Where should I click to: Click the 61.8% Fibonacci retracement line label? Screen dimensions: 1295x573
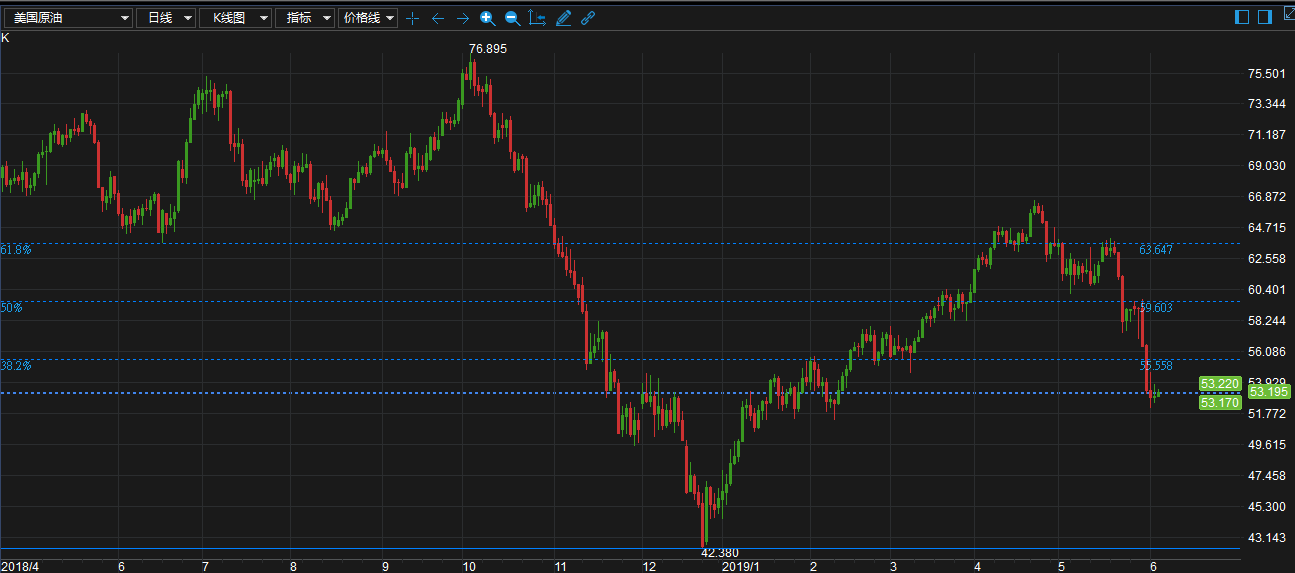pos(16,249)
